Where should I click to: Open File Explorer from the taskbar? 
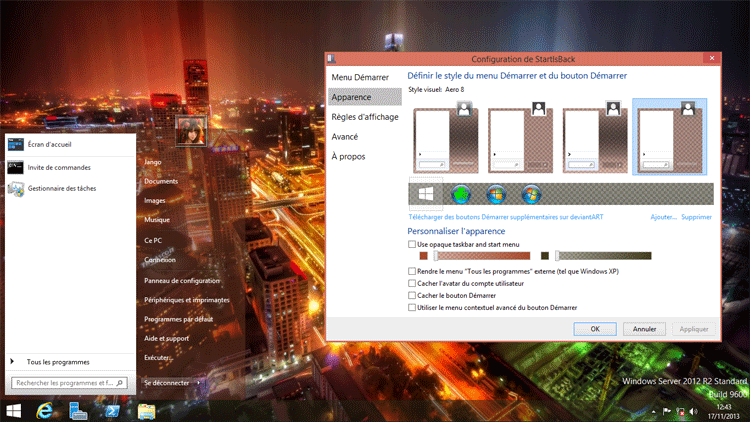[x=146, y=411]
